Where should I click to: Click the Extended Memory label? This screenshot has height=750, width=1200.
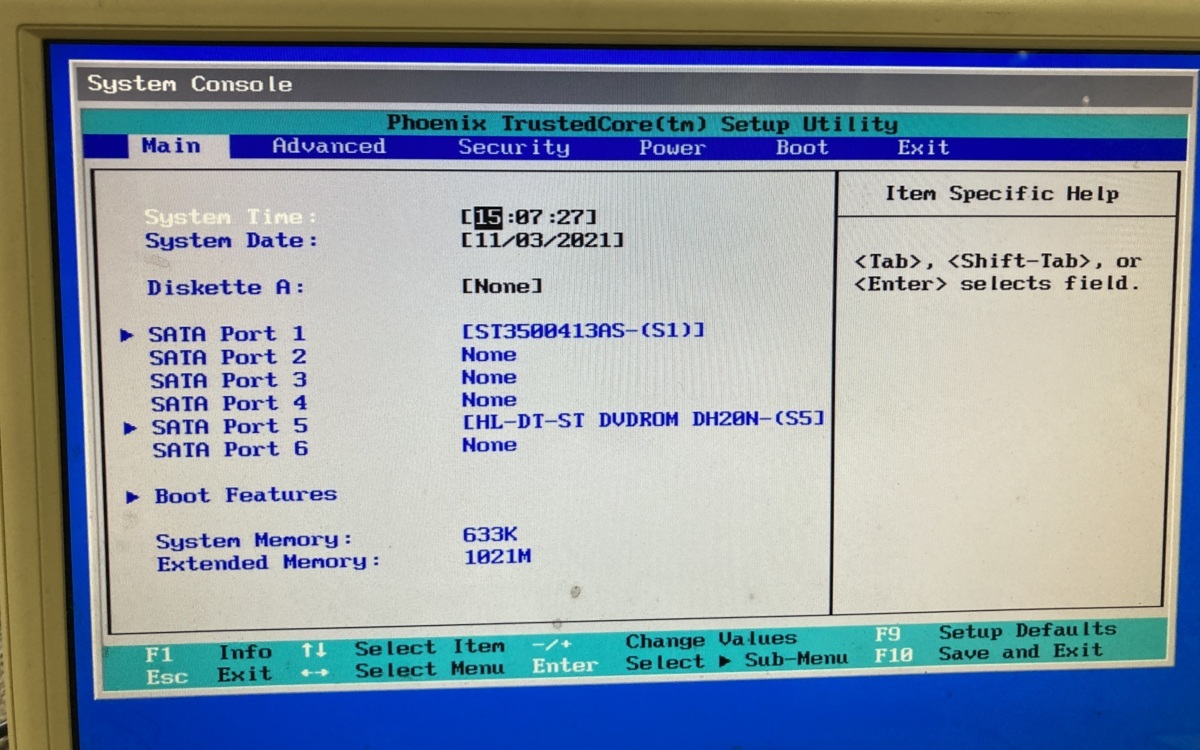point(269,563)
